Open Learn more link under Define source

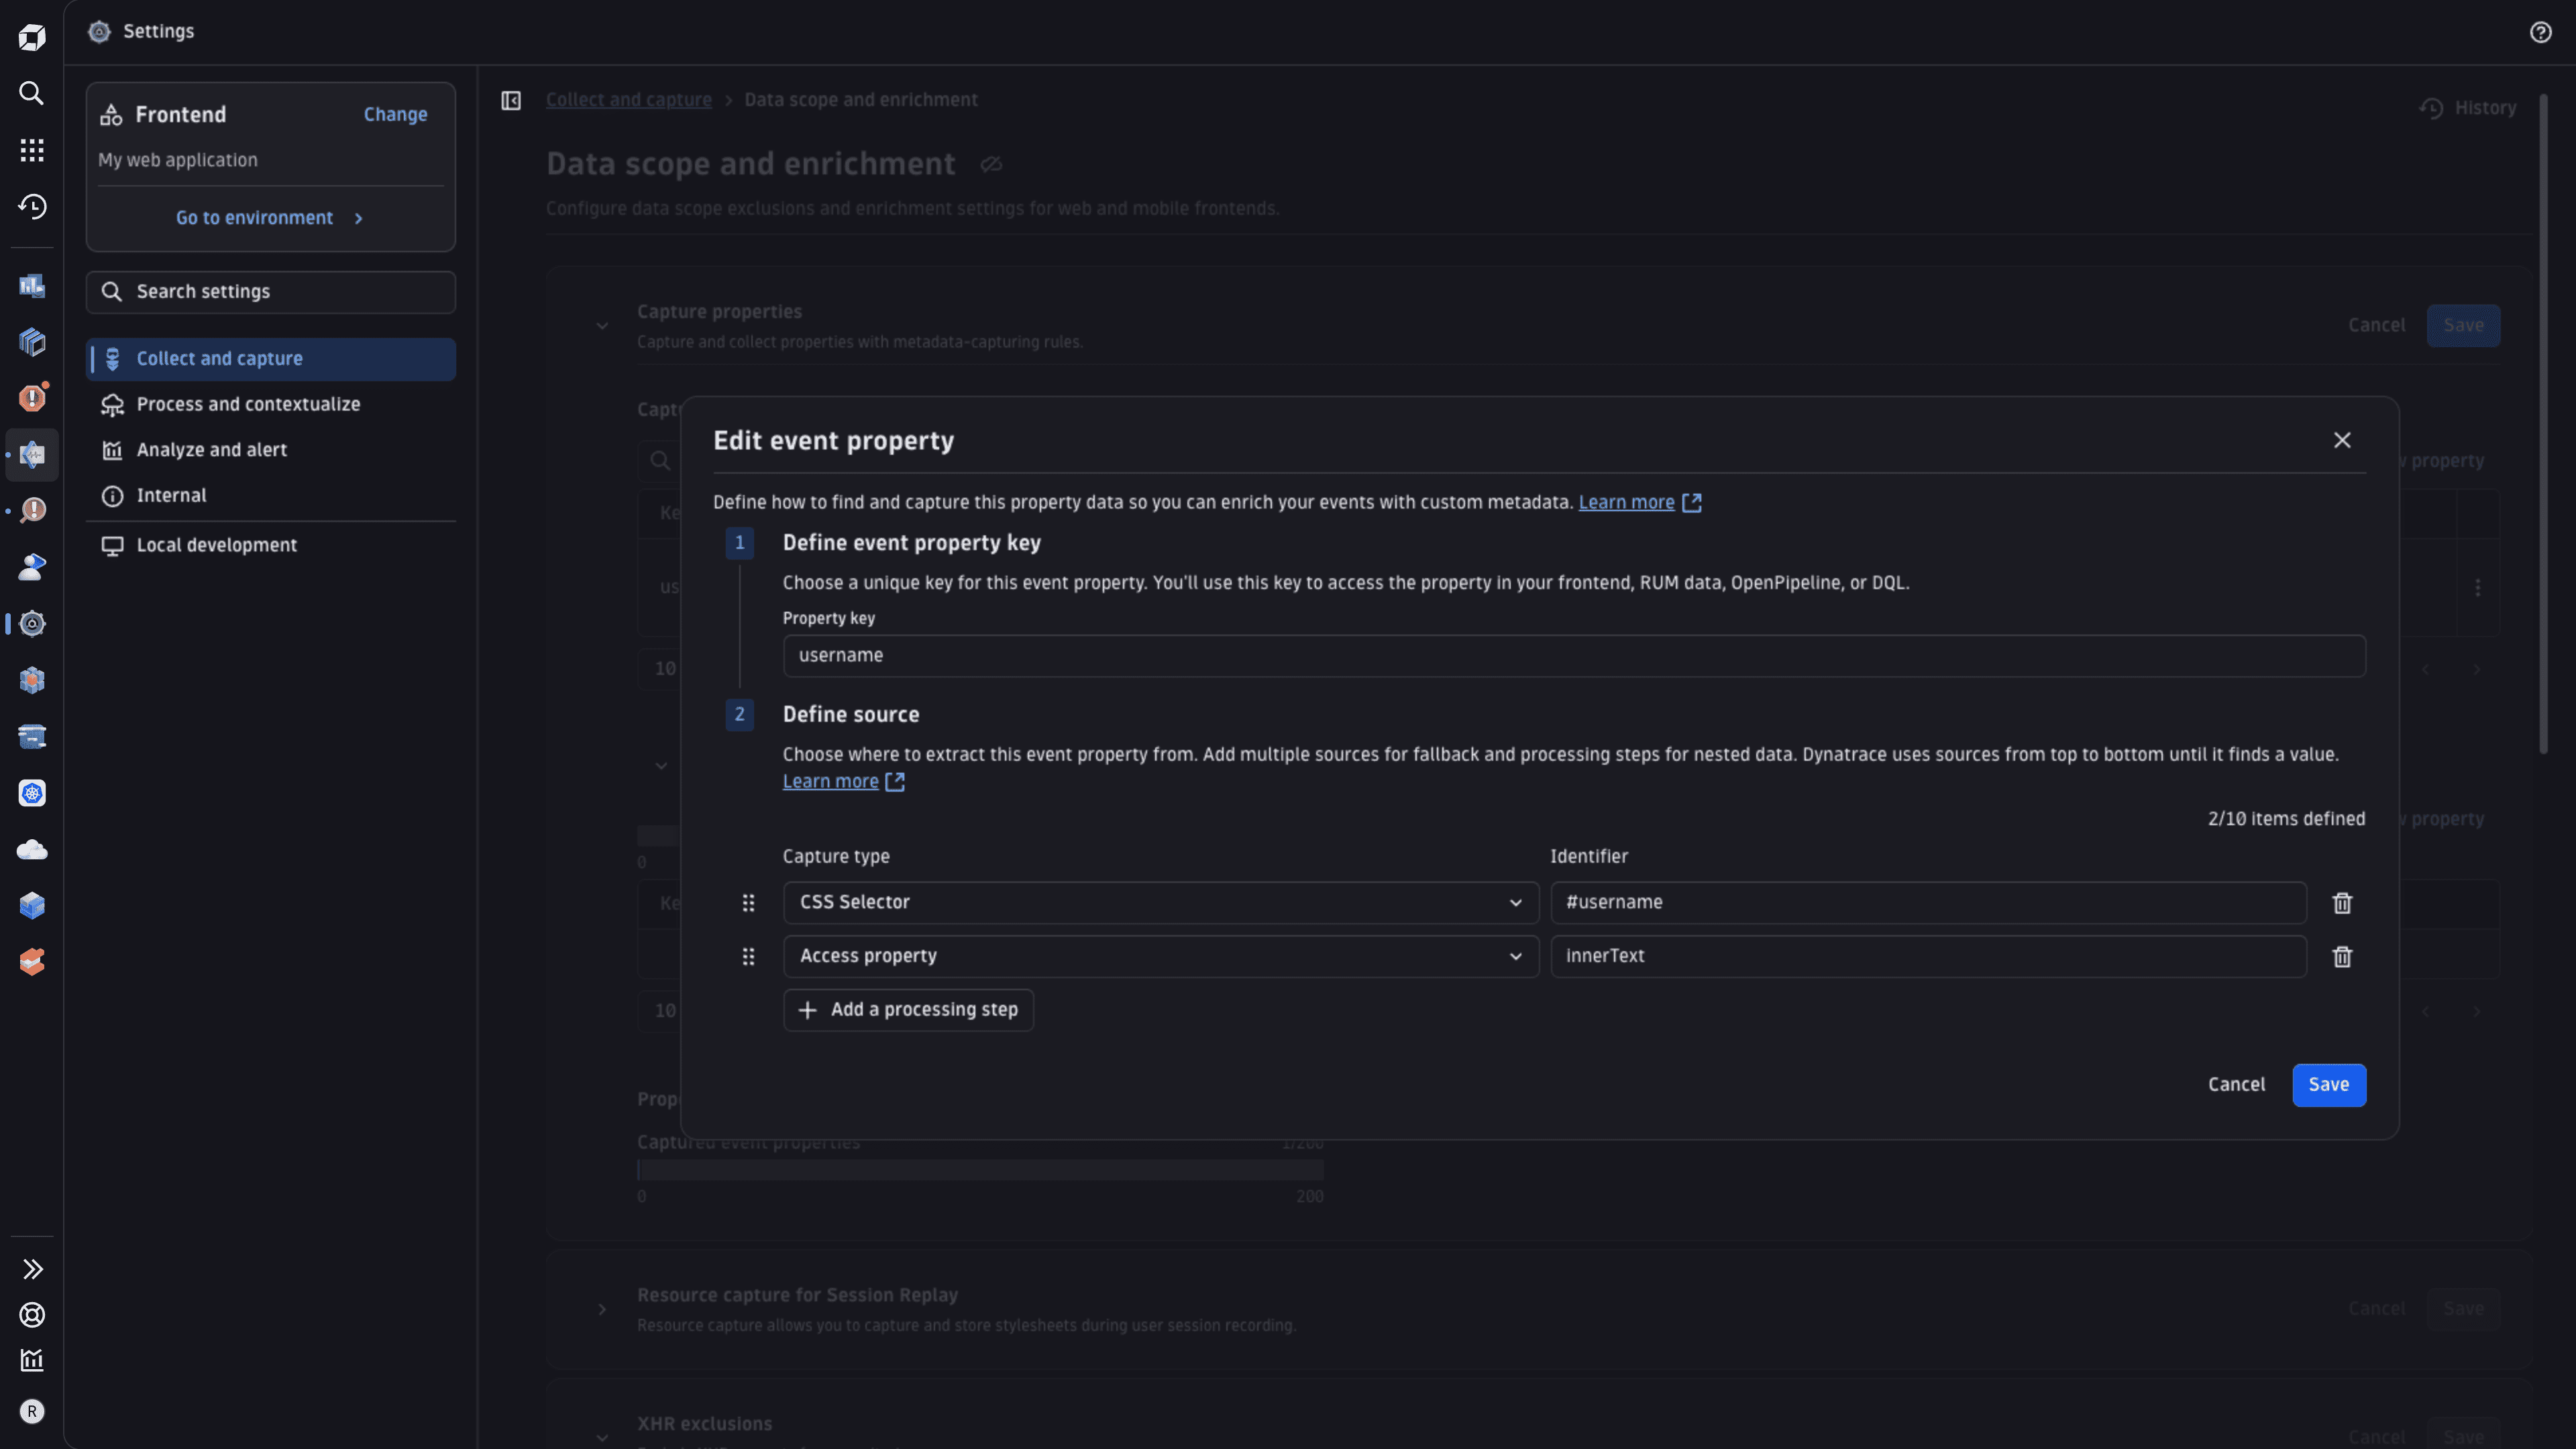coord(844,782)
